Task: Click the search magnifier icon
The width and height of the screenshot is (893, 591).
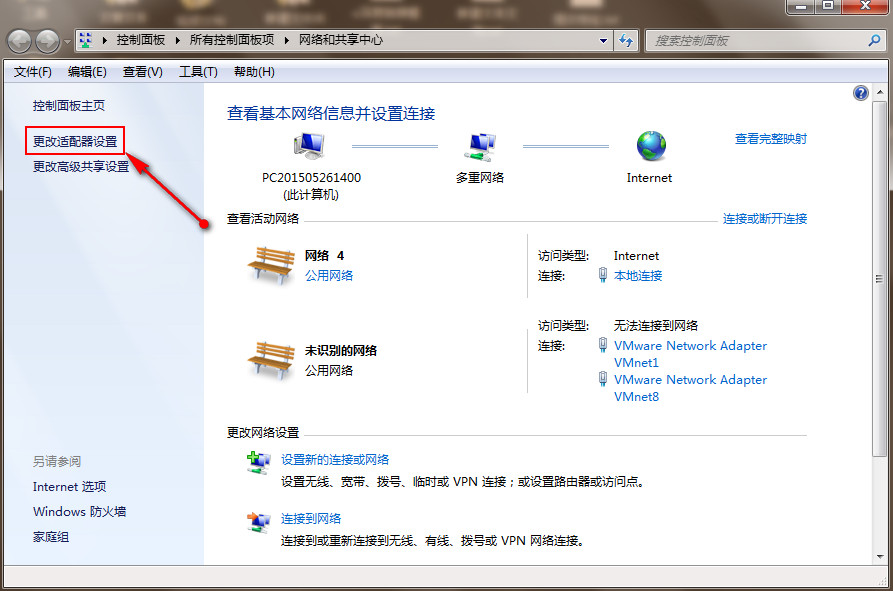Action: [x=873, y=40]
